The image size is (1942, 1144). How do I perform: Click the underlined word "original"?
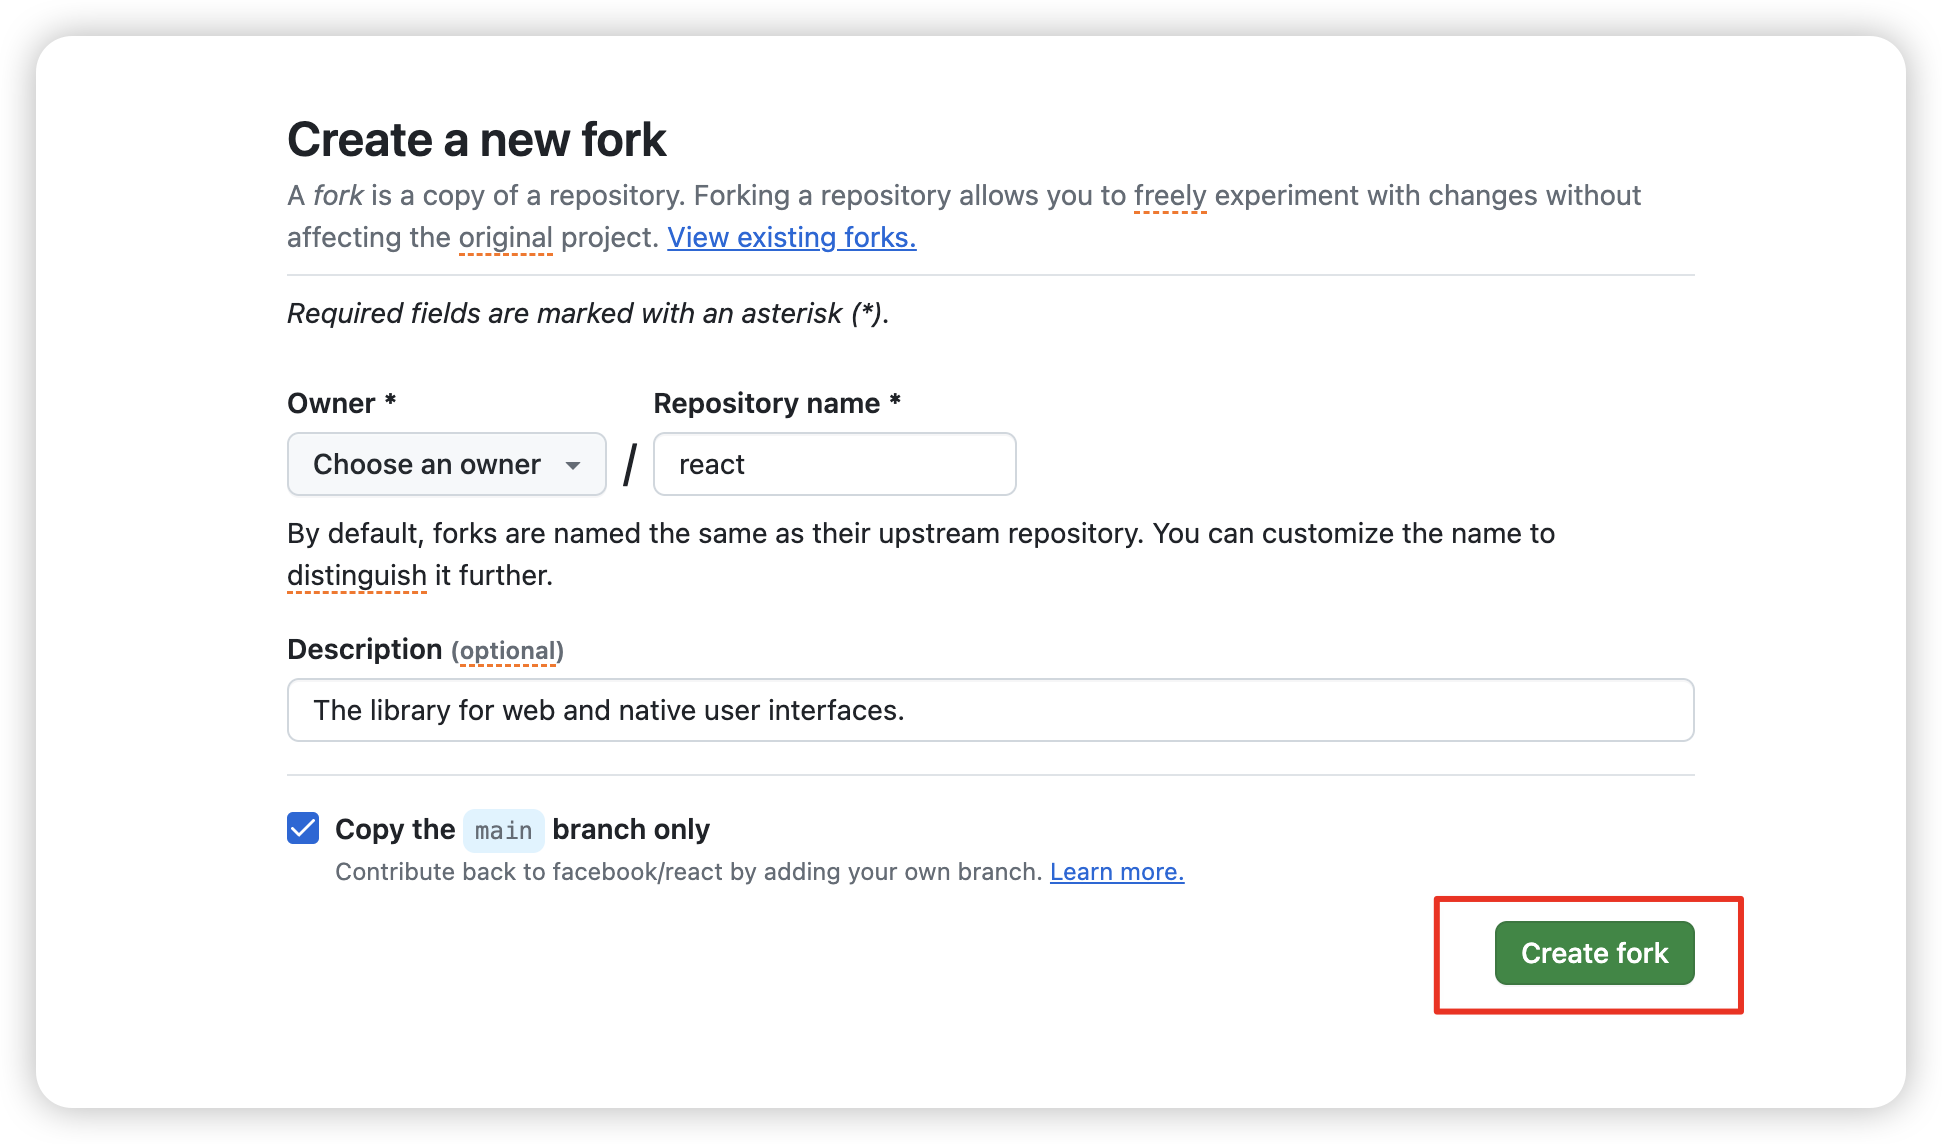[x=505, y=237]
